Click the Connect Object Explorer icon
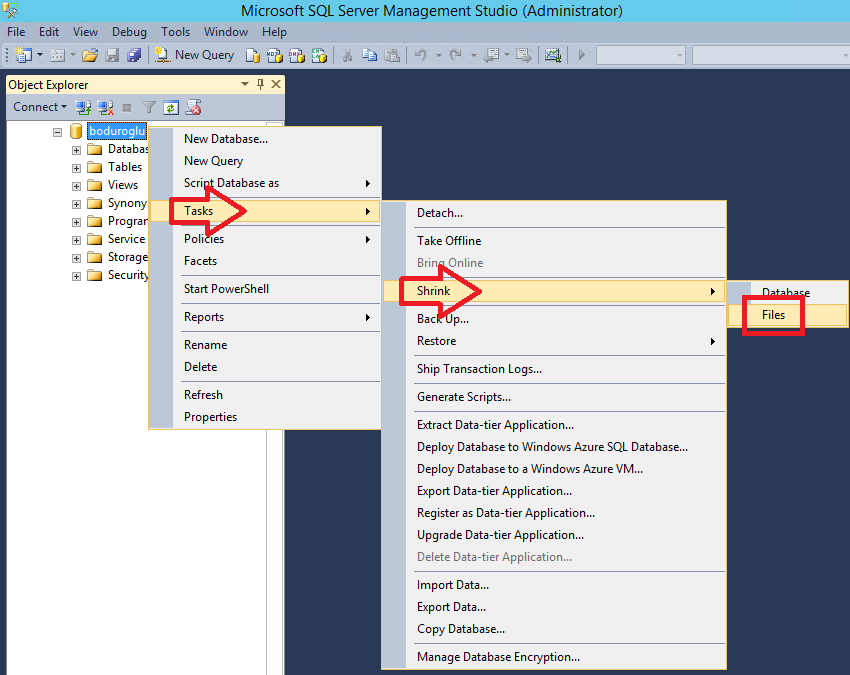Image resolution: width=850 pixels, height=675 pixels. tap(83, 107)
